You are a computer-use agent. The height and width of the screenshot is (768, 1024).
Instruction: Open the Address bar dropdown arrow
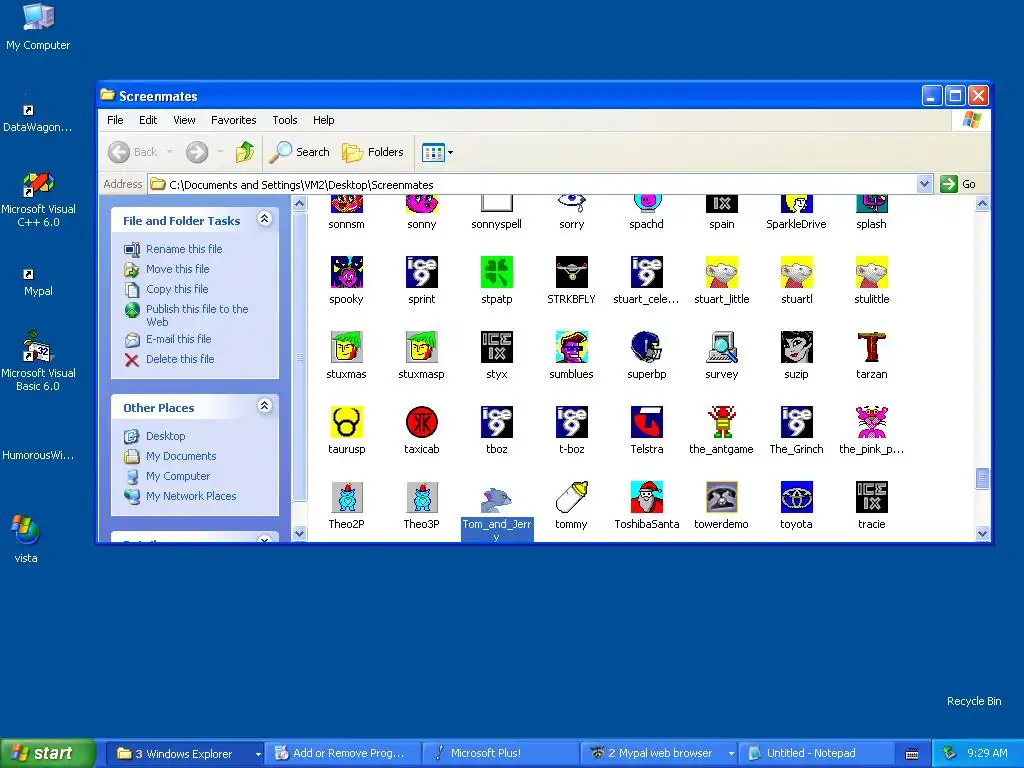pyautogui.click(x=924, y=184)
